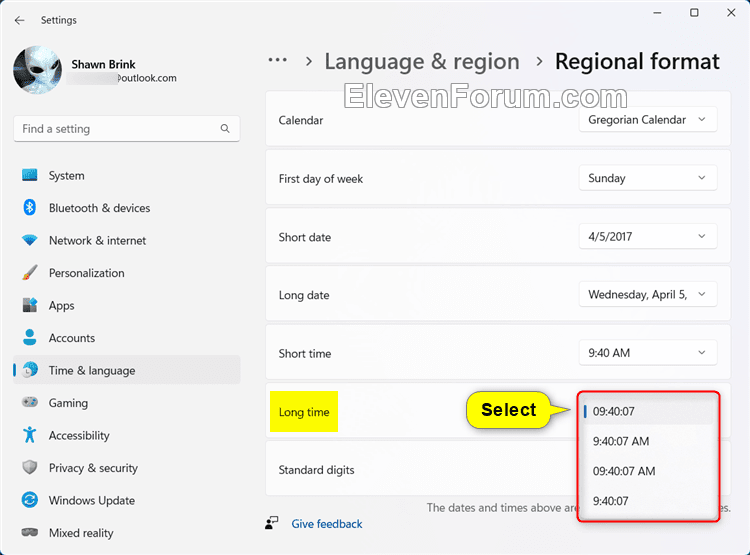Click the Shawn Brink account name

(103, 64)
